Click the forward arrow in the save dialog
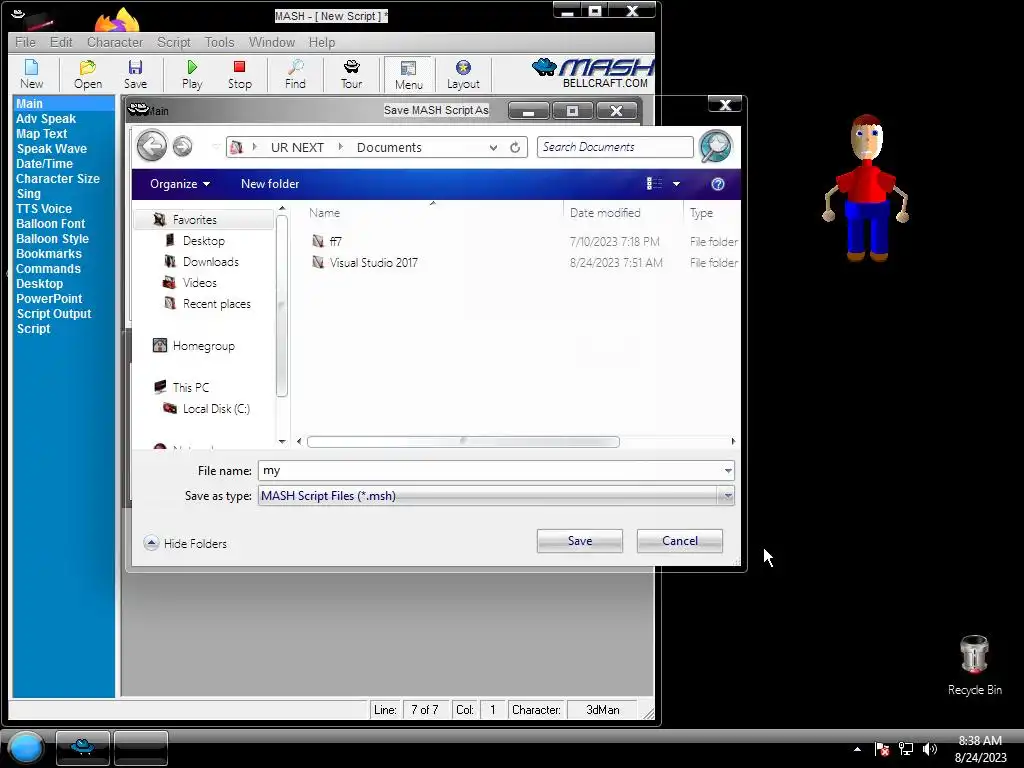The width and height of the screenshot is (1024, 768). click(x=183, y=146)
